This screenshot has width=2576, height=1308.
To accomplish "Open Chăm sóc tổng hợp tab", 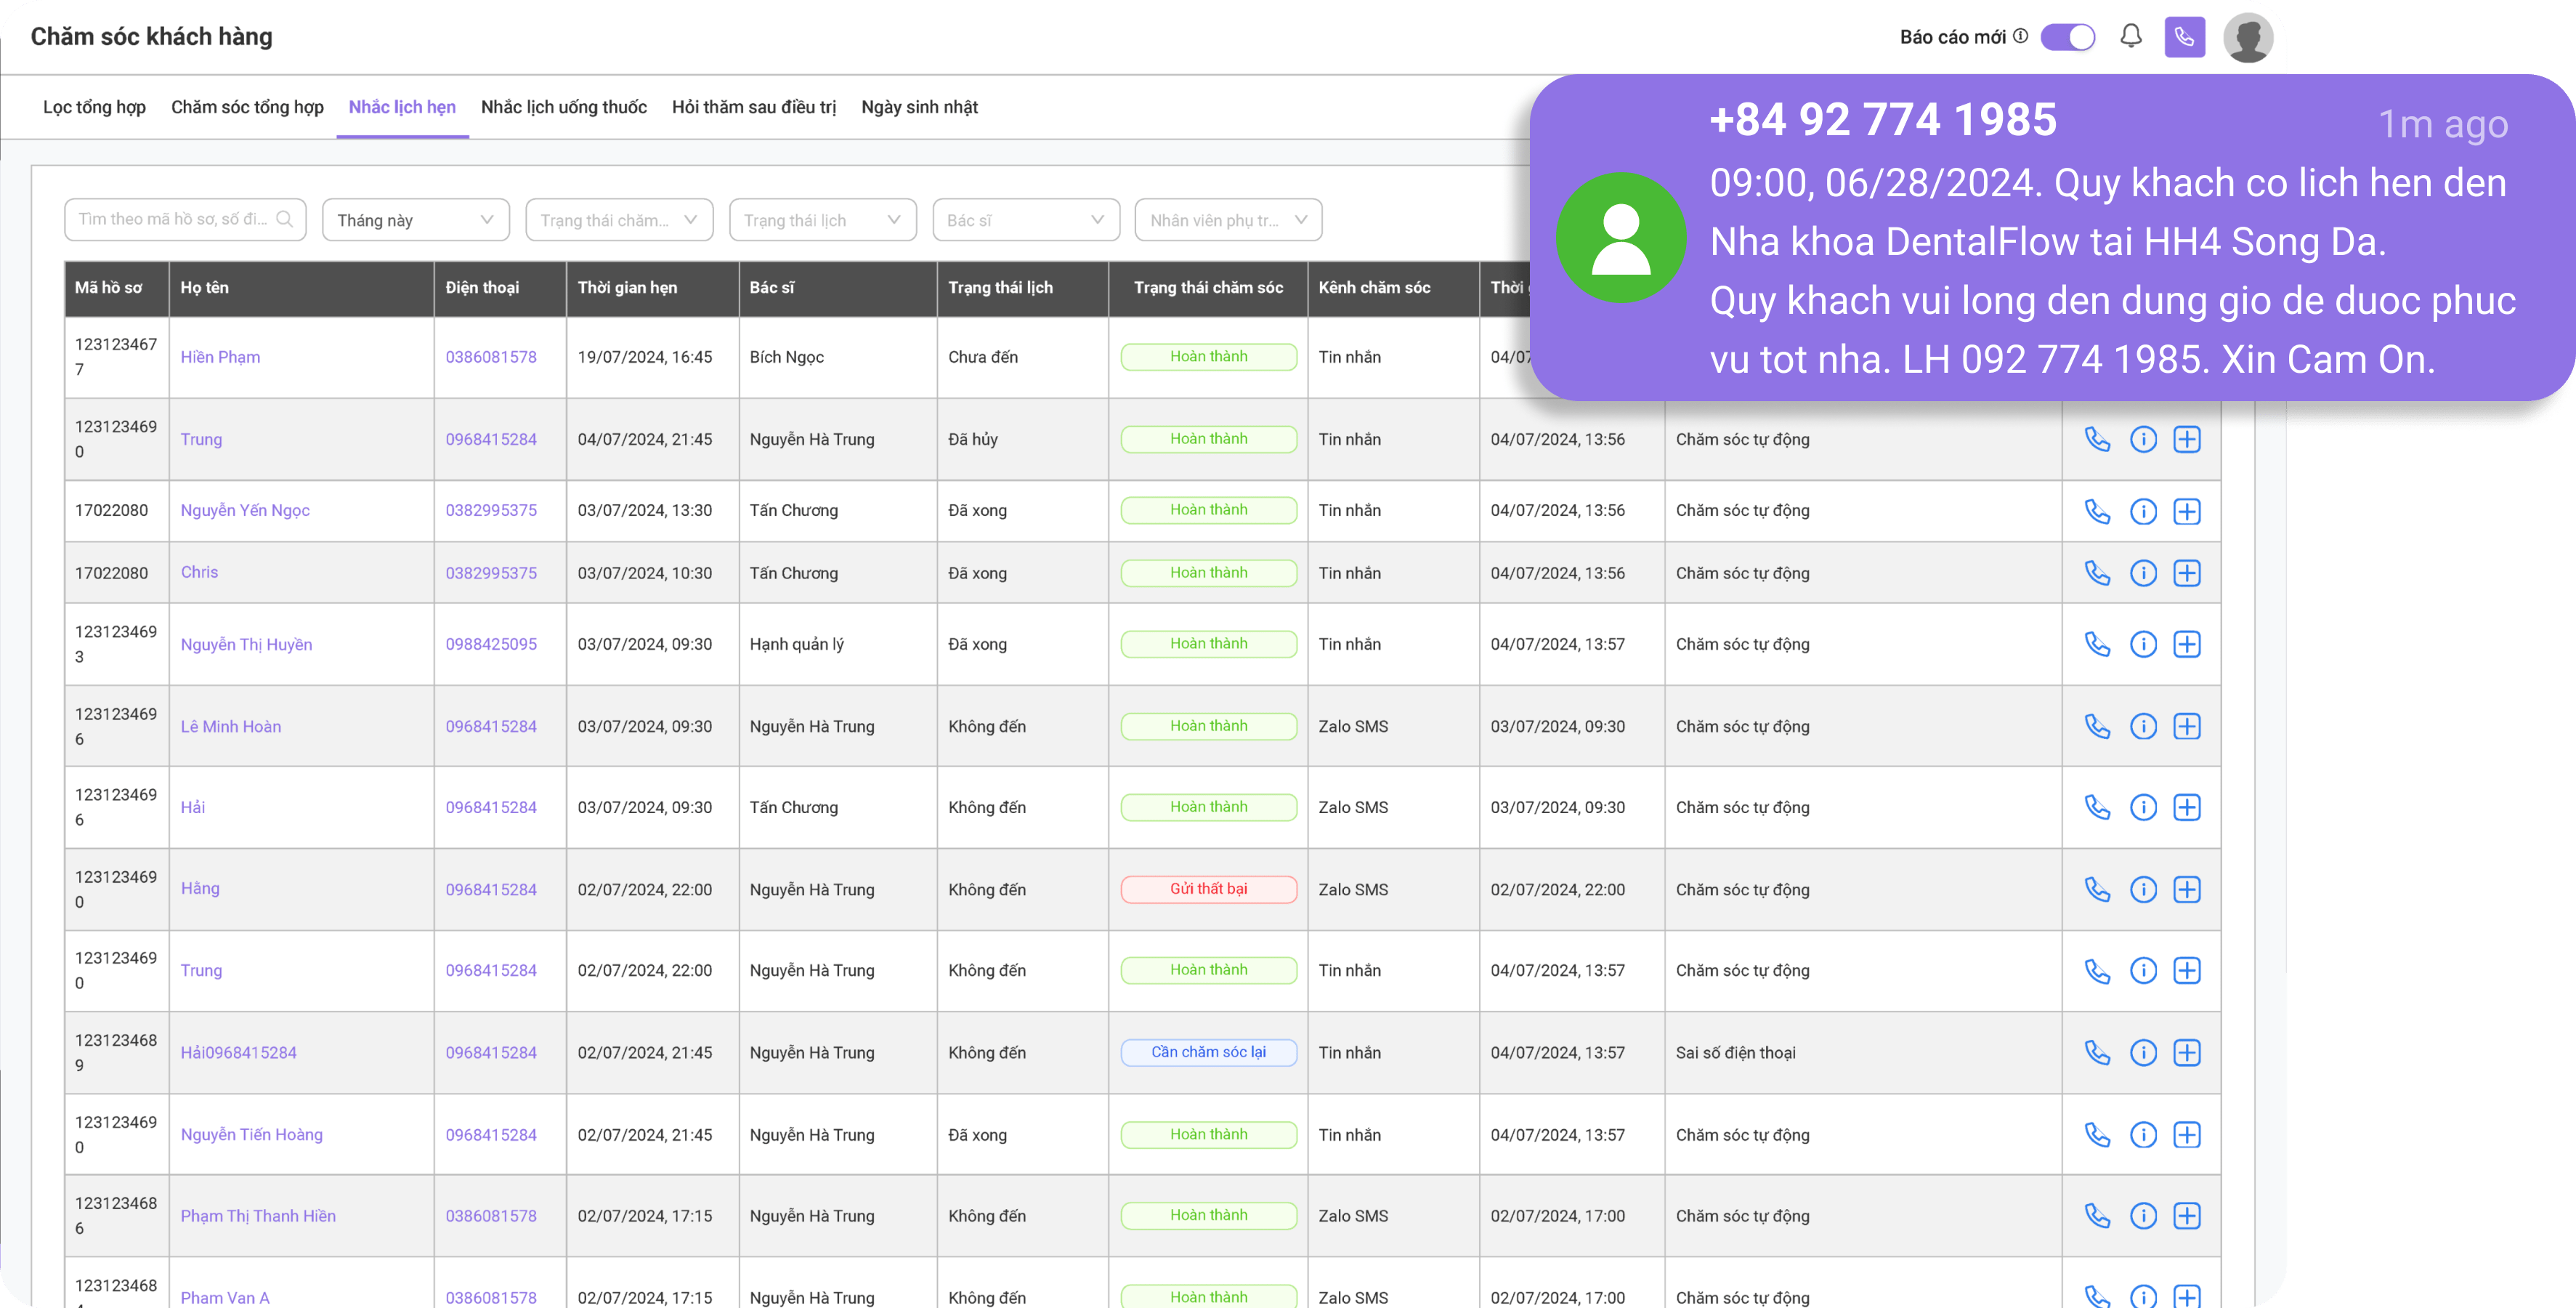I will coord(247,107).
